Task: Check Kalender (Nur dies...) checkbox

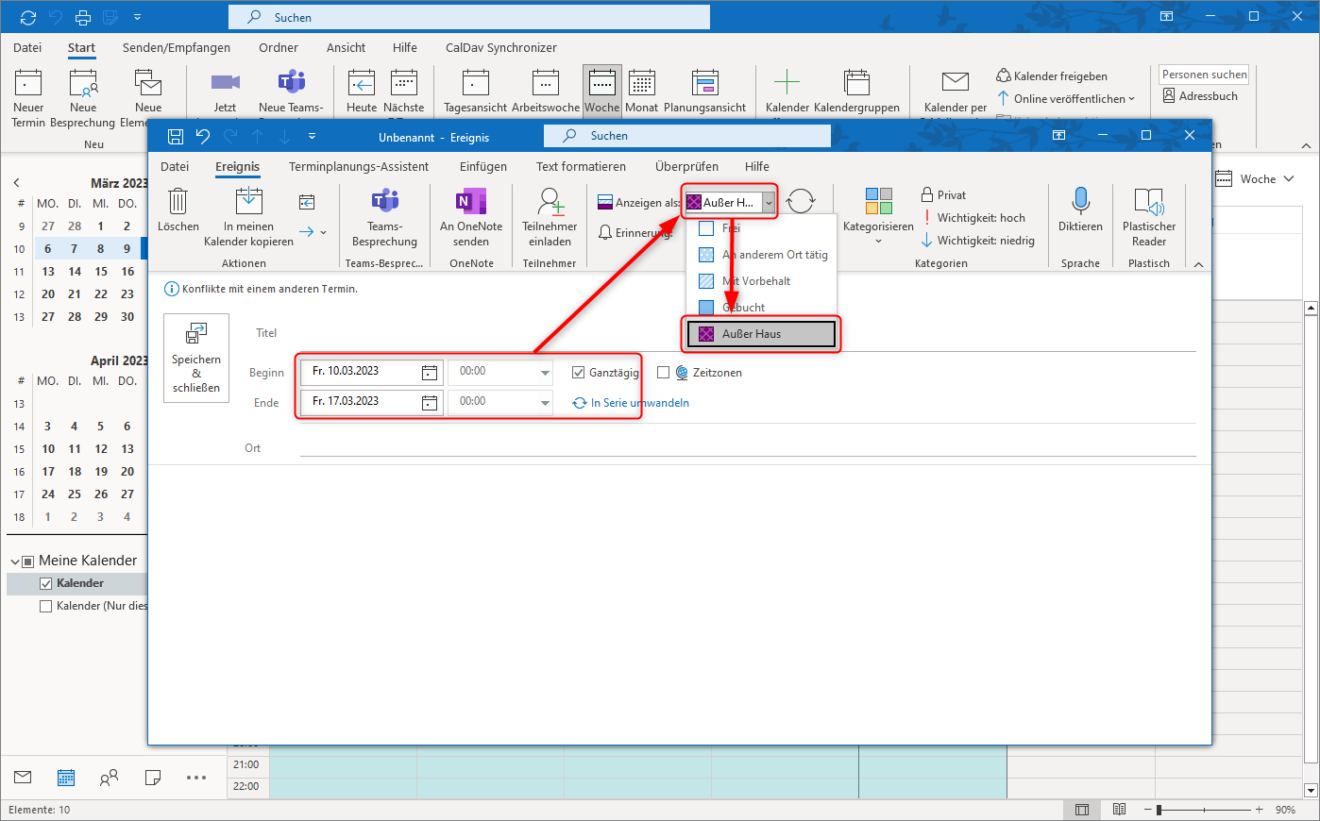Action: click(x=45, y=606)
